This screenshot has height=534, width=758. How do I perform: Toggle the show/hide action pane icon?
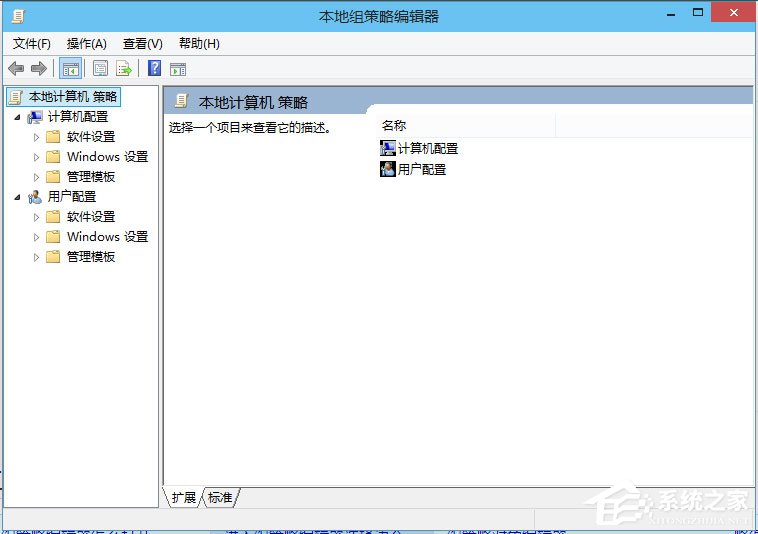[178, 68]
